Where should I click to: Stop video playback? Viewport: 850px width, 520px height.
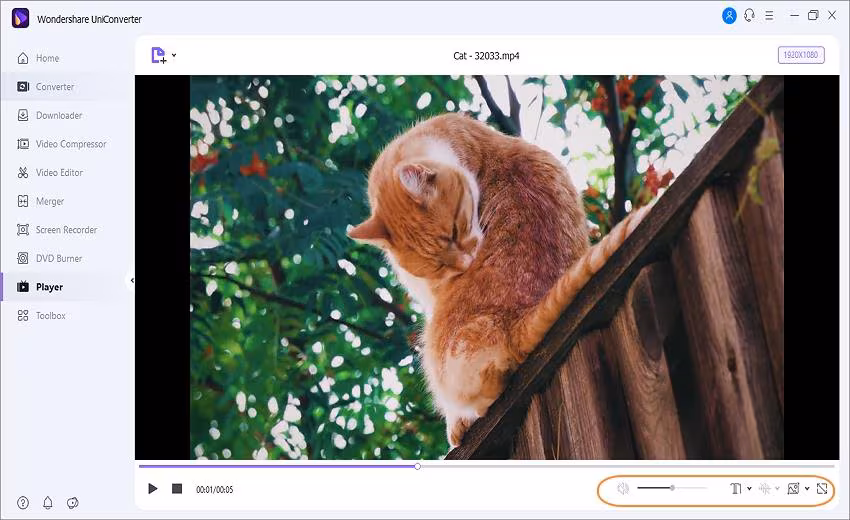[x=177, y=489]
